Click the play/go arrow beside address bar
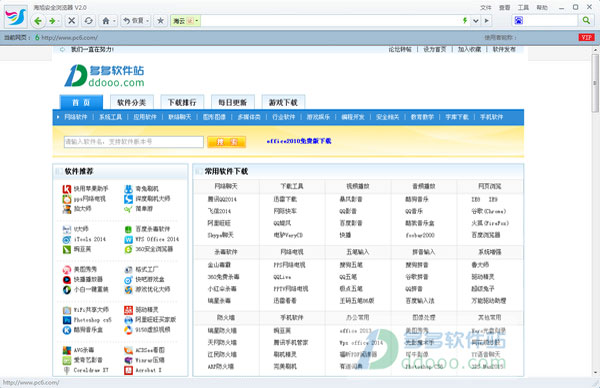The height and width of the screenshot is (388, 600). coord(486,21)
